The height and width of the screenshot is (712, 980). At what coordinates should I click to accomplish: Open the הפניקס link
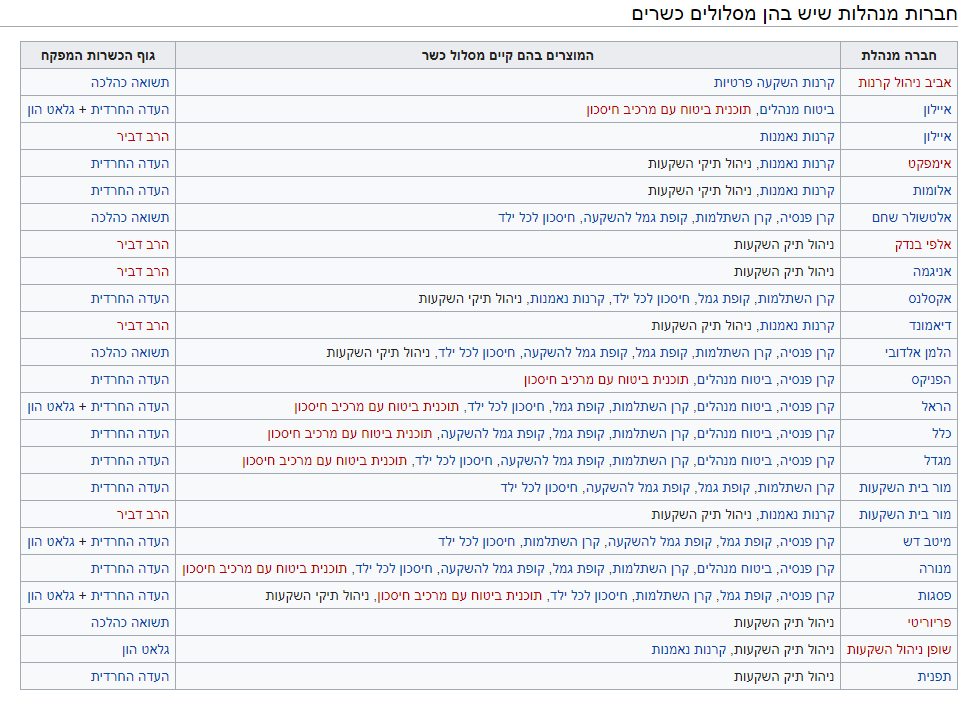pos(931,379)
